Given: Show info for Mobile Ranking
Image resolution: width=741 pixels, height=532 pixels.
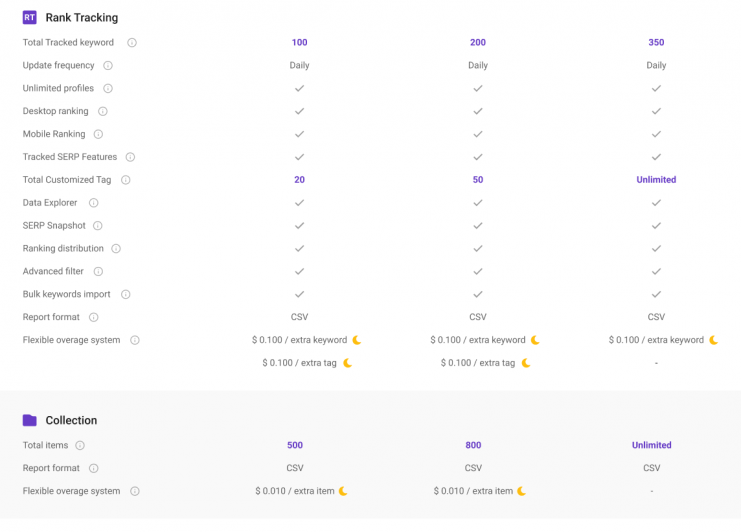Looking at the screenshot, I should point(98,134).
